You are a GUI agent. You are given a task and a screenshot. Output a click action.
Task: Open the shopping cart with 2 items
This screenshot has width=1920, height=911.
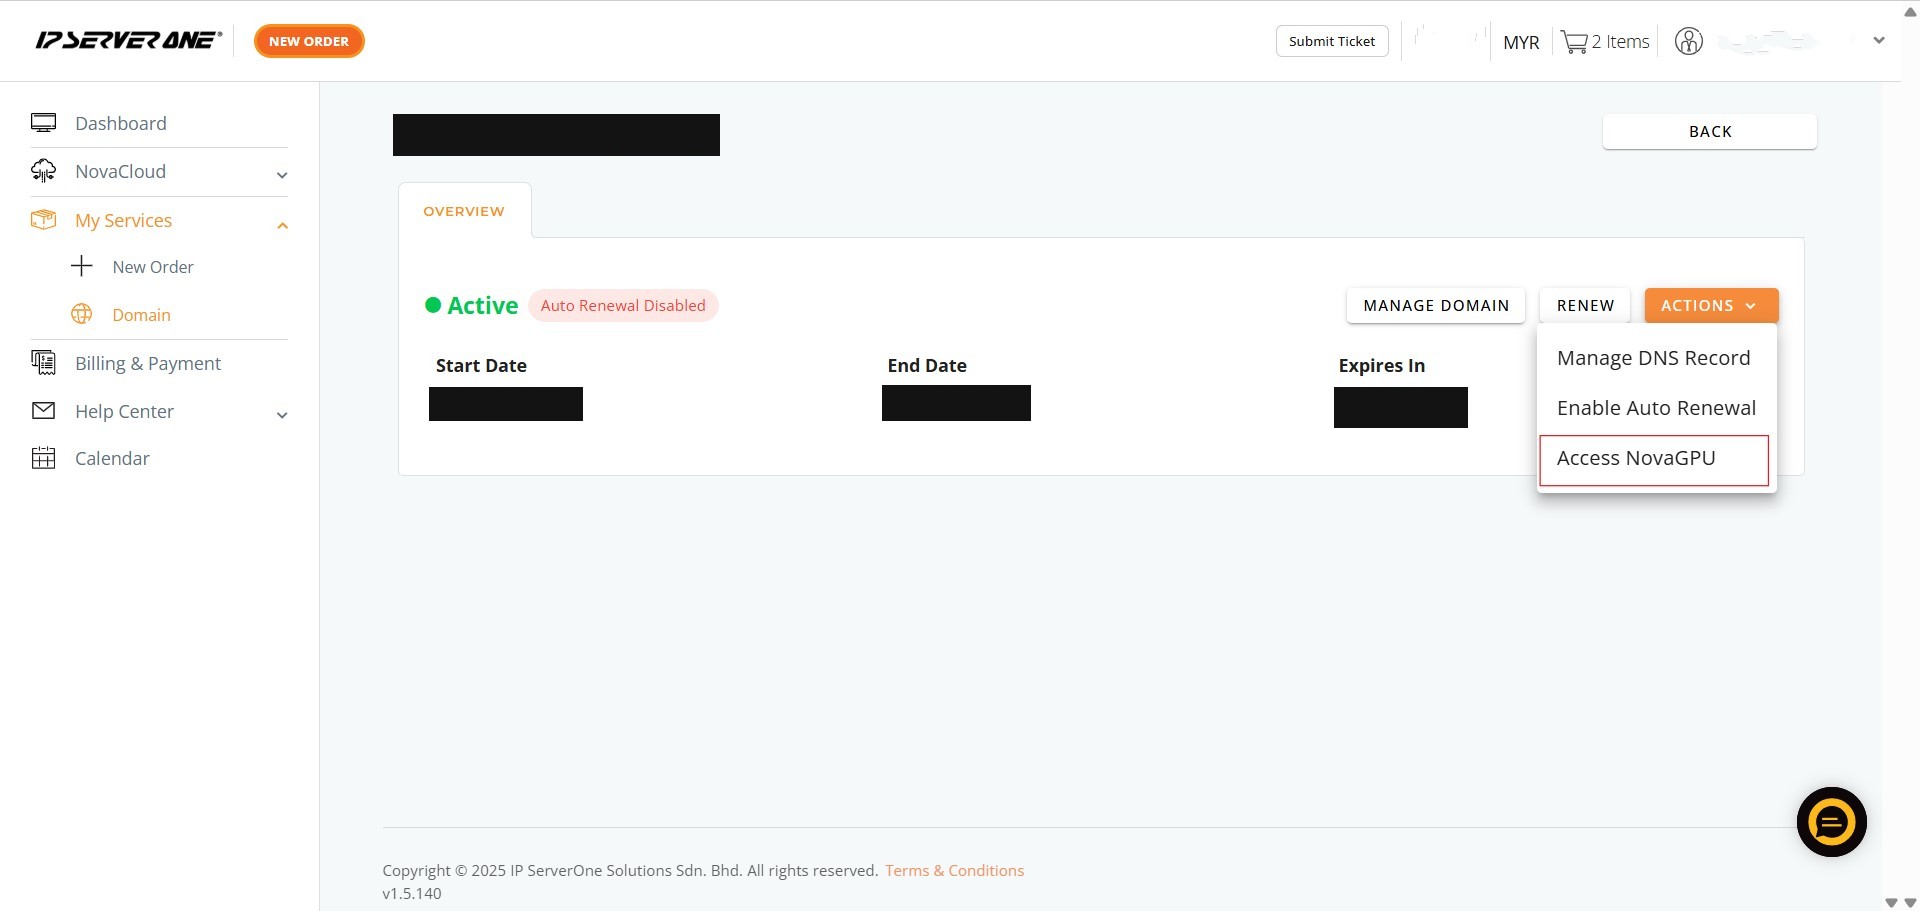(x=1605, y=42)
